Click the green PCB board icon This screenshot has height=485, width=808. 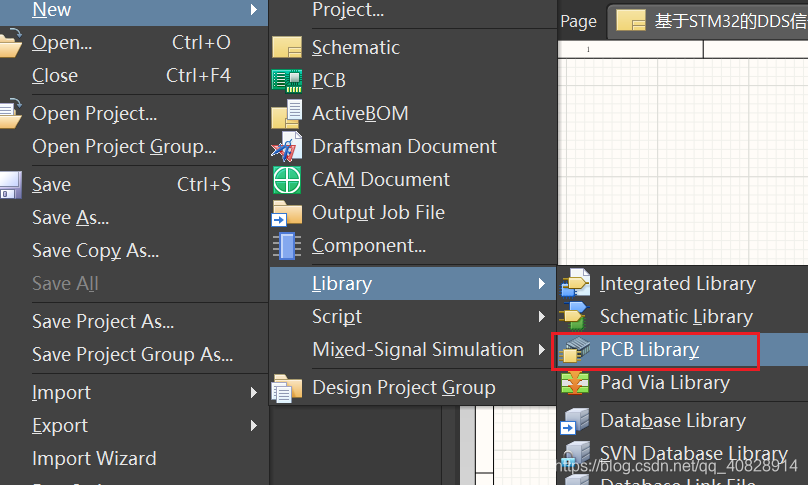pyautogui.click(x=287, y=80)
